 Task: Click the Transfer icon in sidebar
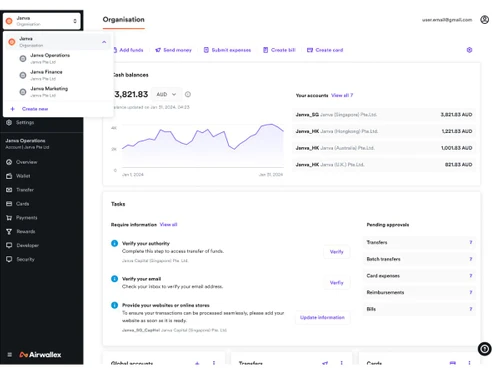point(9,190)
